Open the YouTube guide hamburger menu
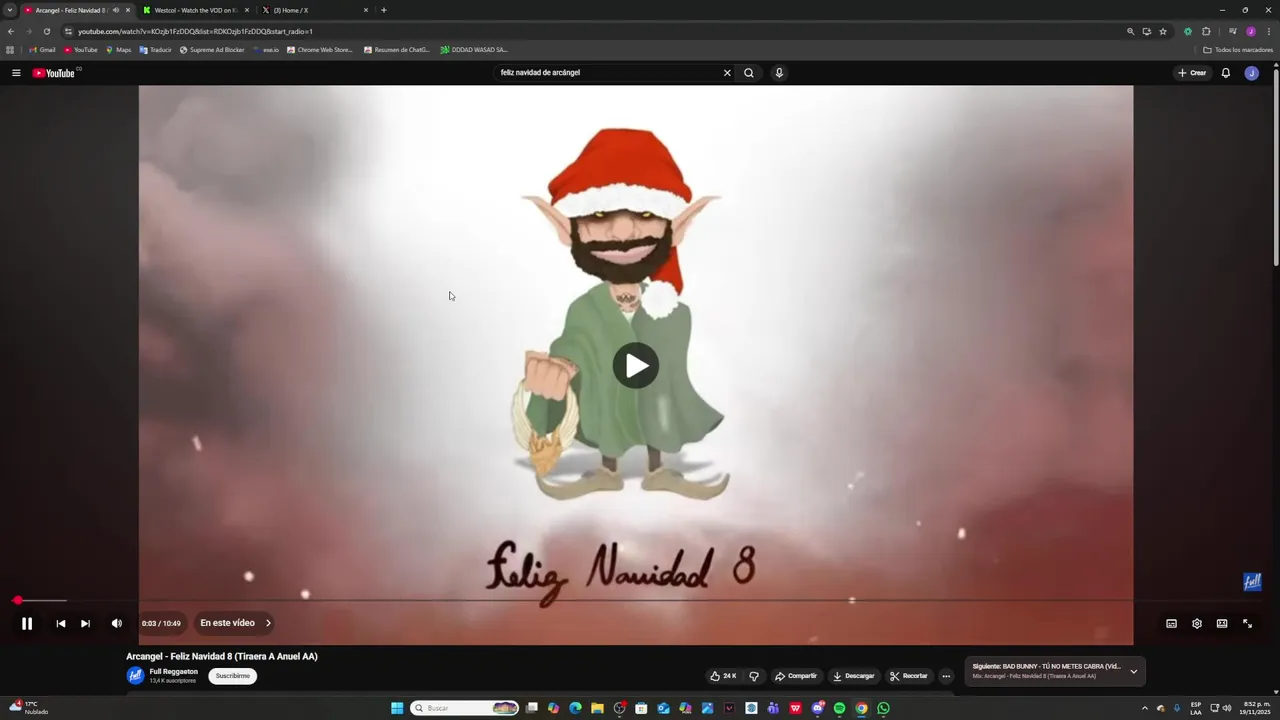The image size is (1280, 720). (16, 73)
